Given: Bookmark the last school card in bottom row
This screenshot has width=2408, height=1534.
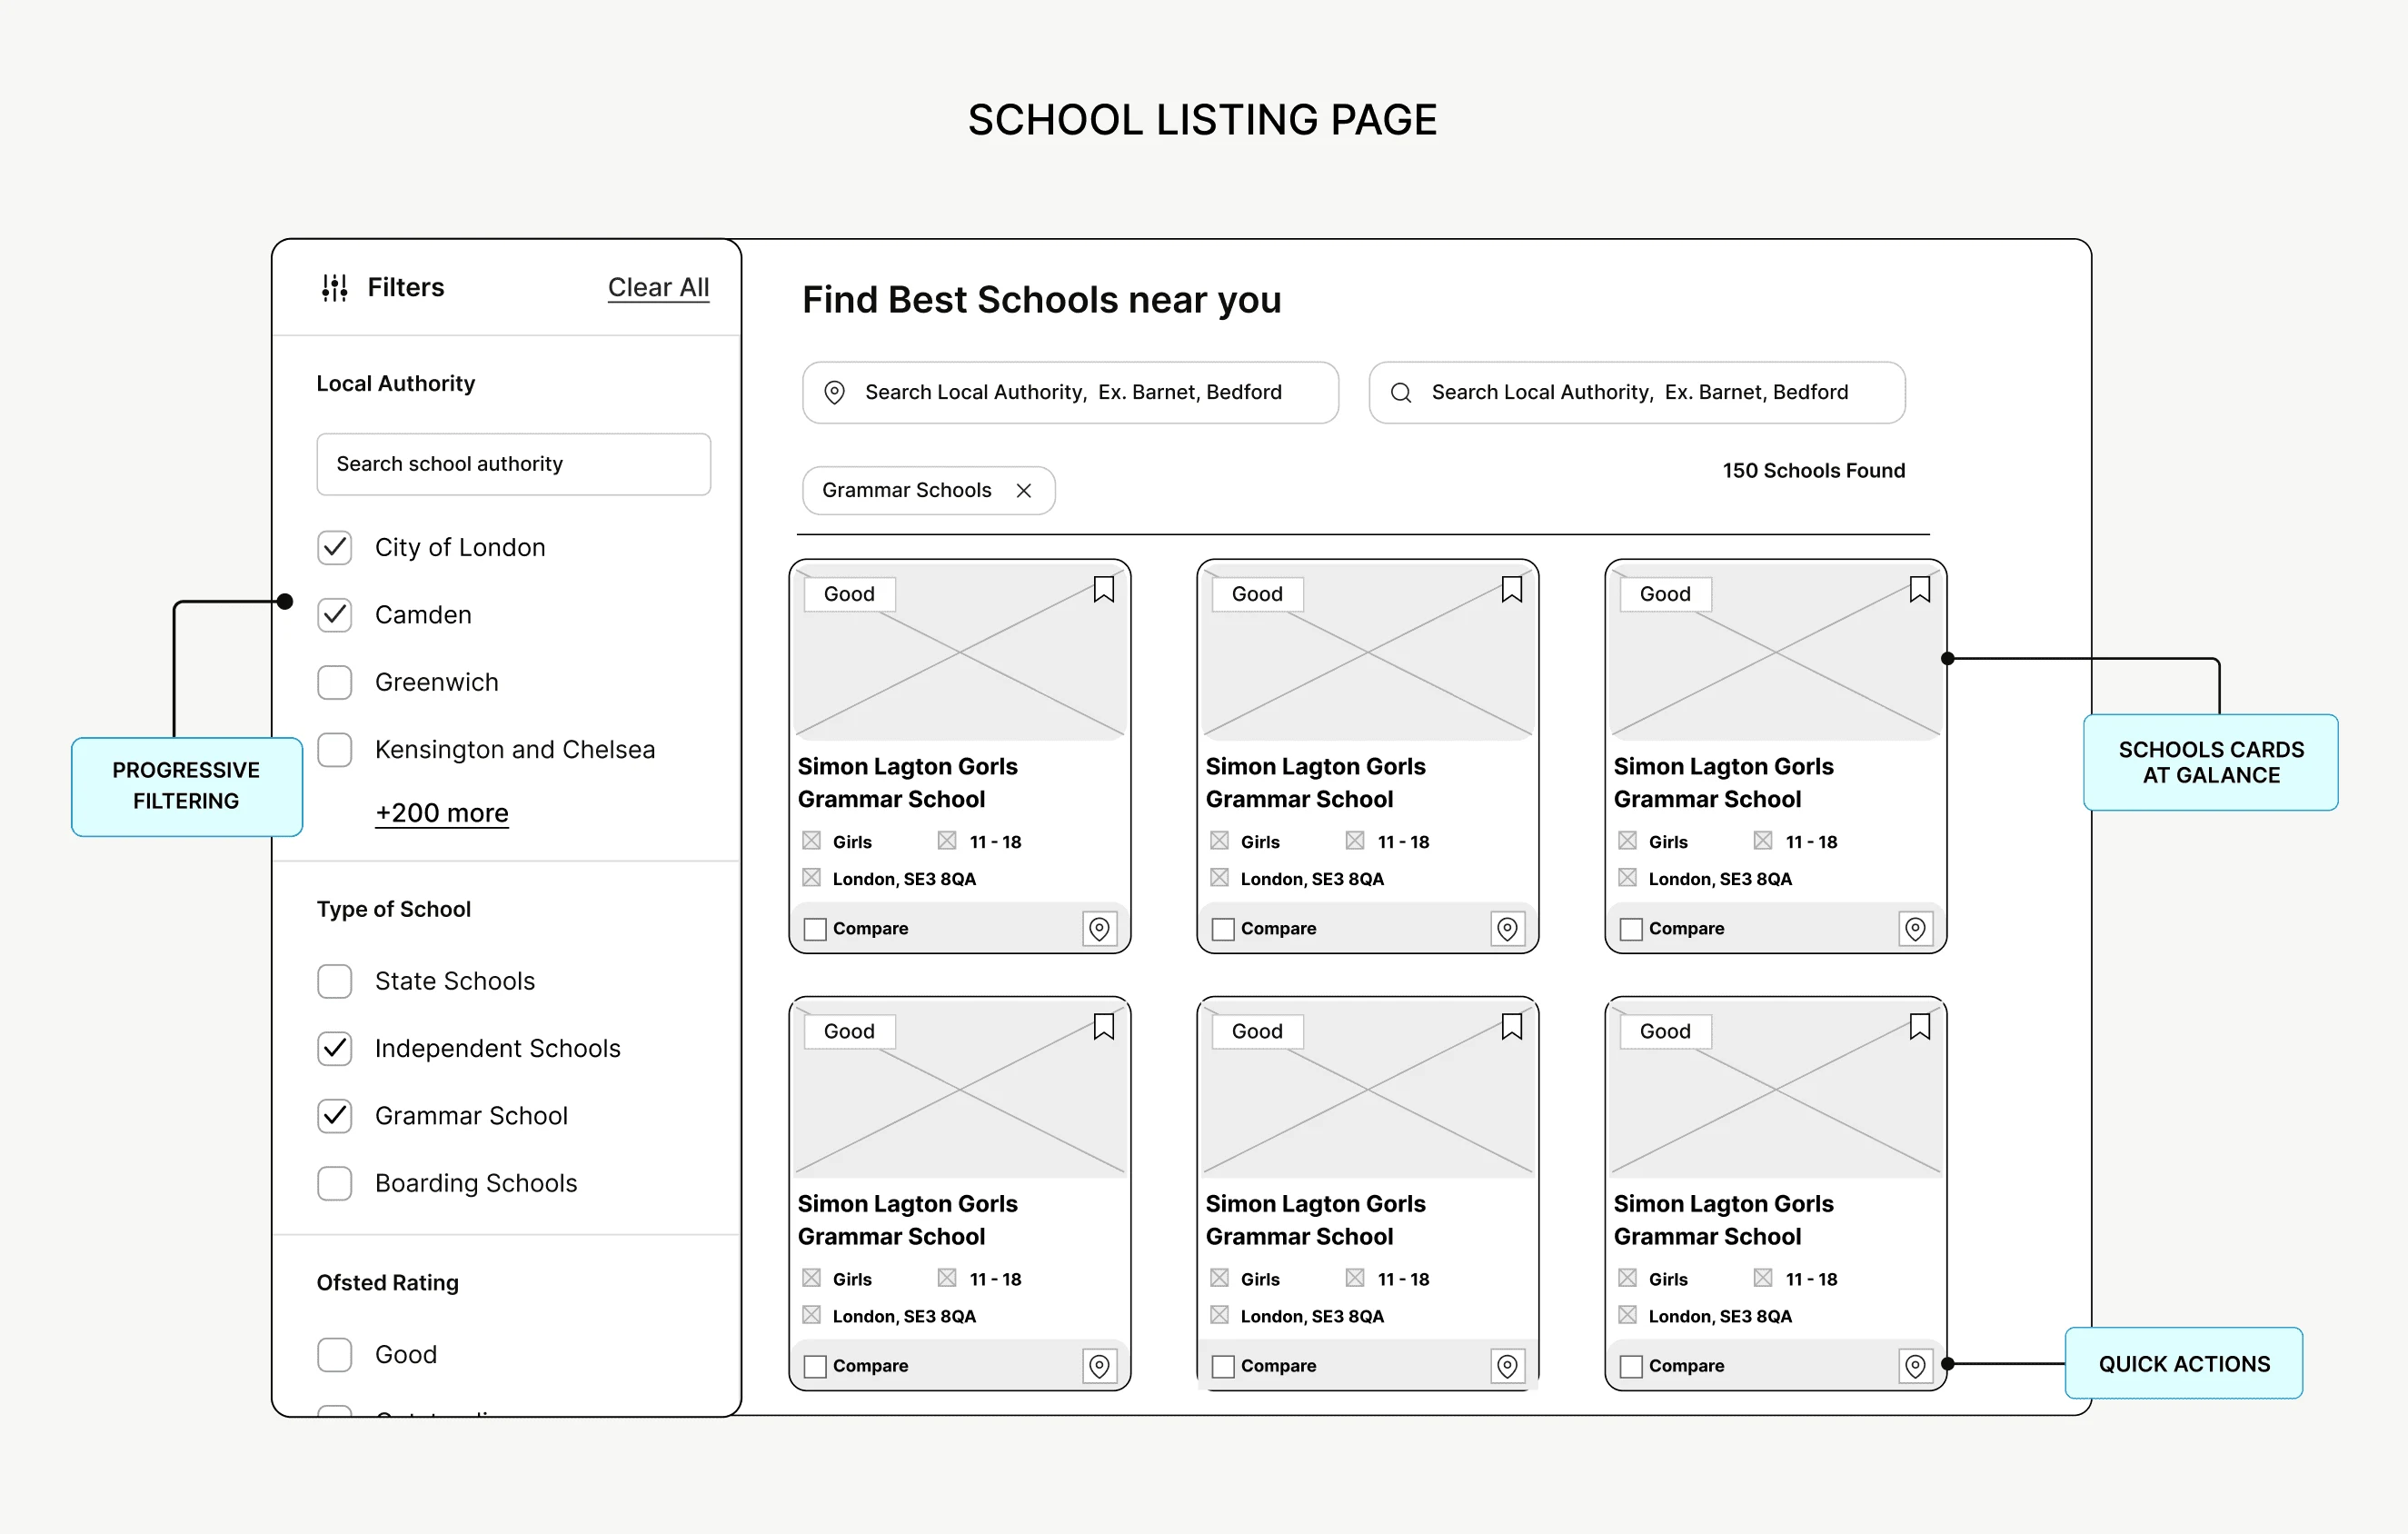Looking at the screenshot, I should click(x=1920, y=1027).
